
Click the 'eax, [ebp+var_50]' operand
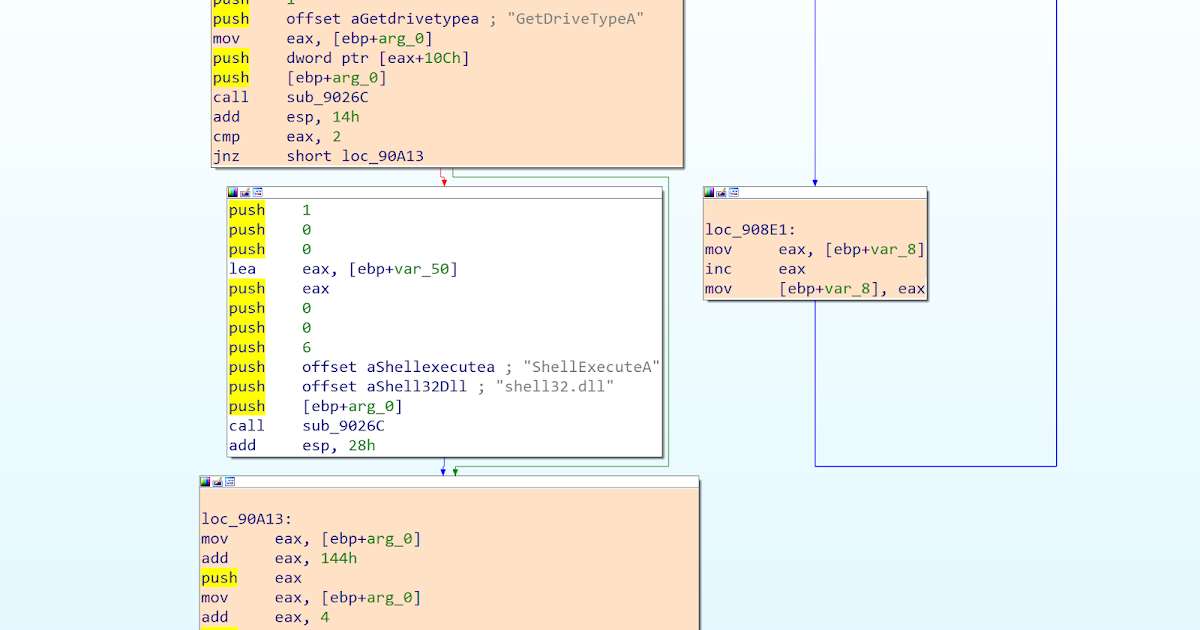click(x=380, y=269)
